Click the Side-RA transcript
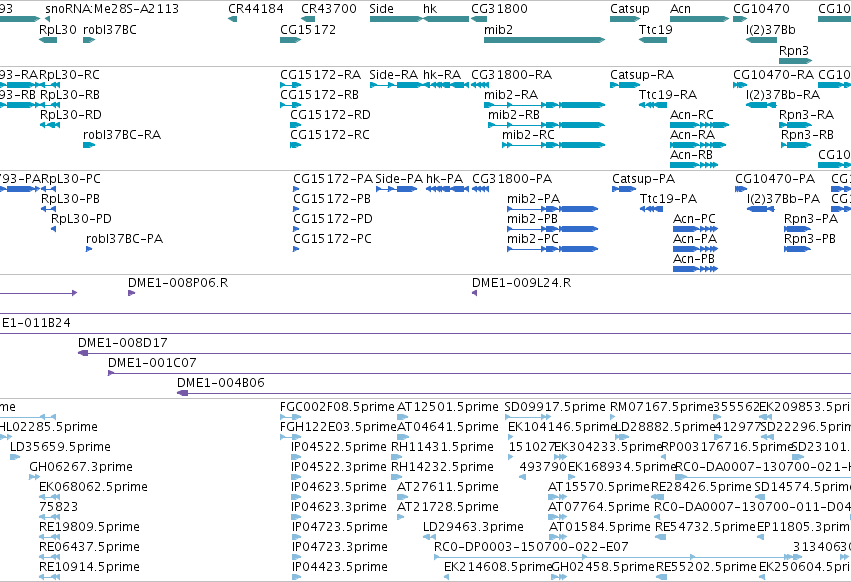 396,85
